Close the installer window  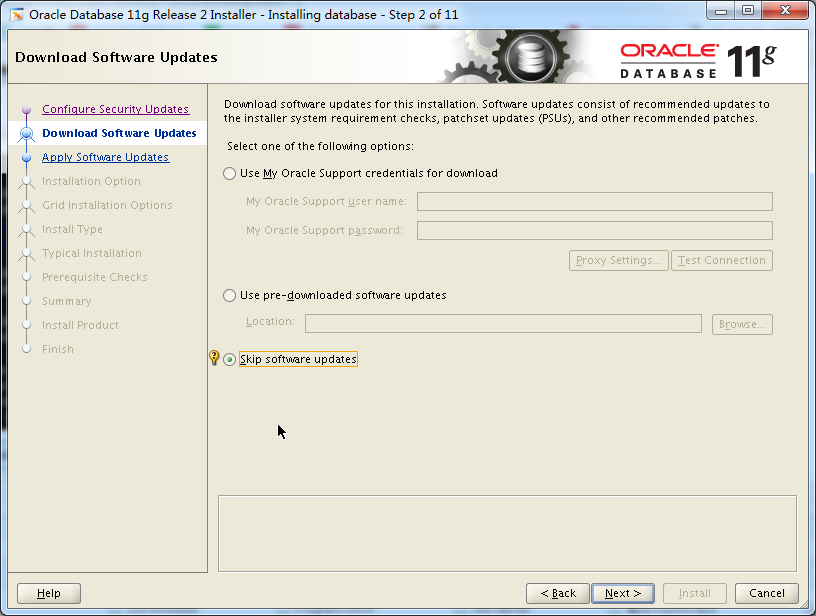click(x=786, y=10)
